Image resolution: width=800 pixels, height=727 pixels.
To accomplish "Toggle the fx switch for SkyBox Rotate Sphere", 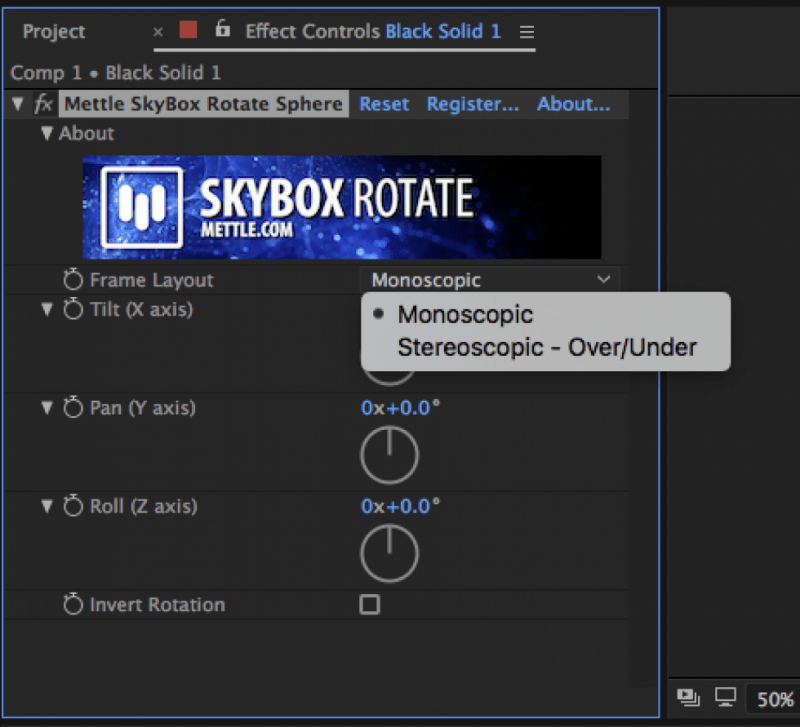I will coord(43,105).
